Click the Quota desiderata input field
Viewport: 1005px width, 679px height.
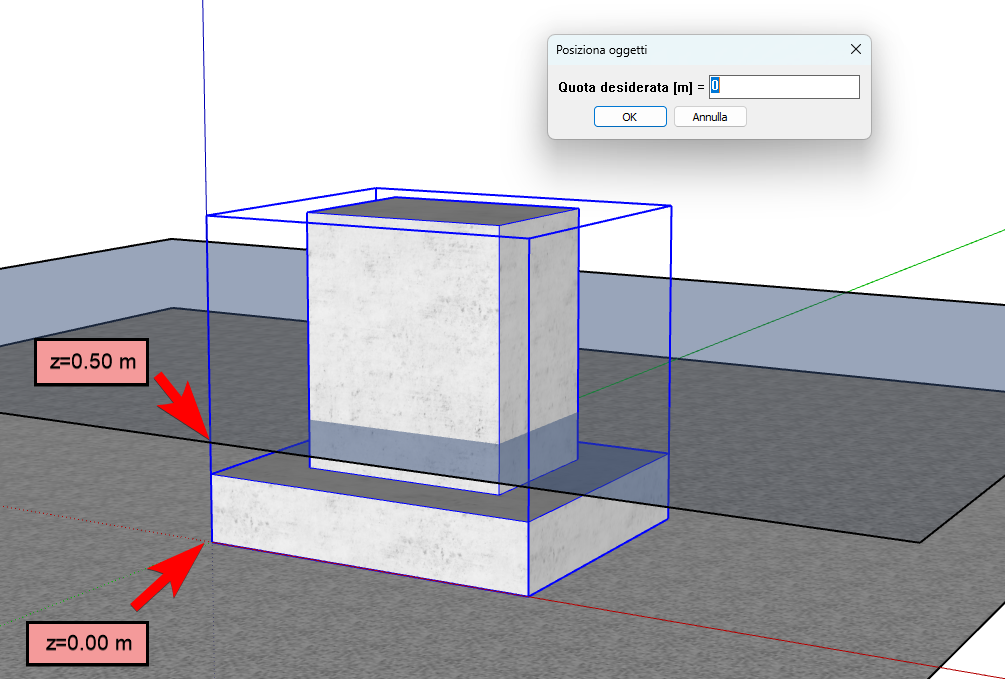784,87
